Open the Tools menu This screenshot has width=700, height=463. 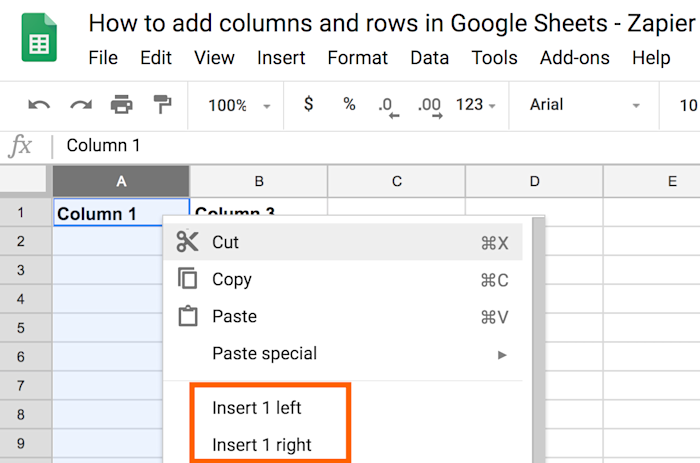pos(494,58)
